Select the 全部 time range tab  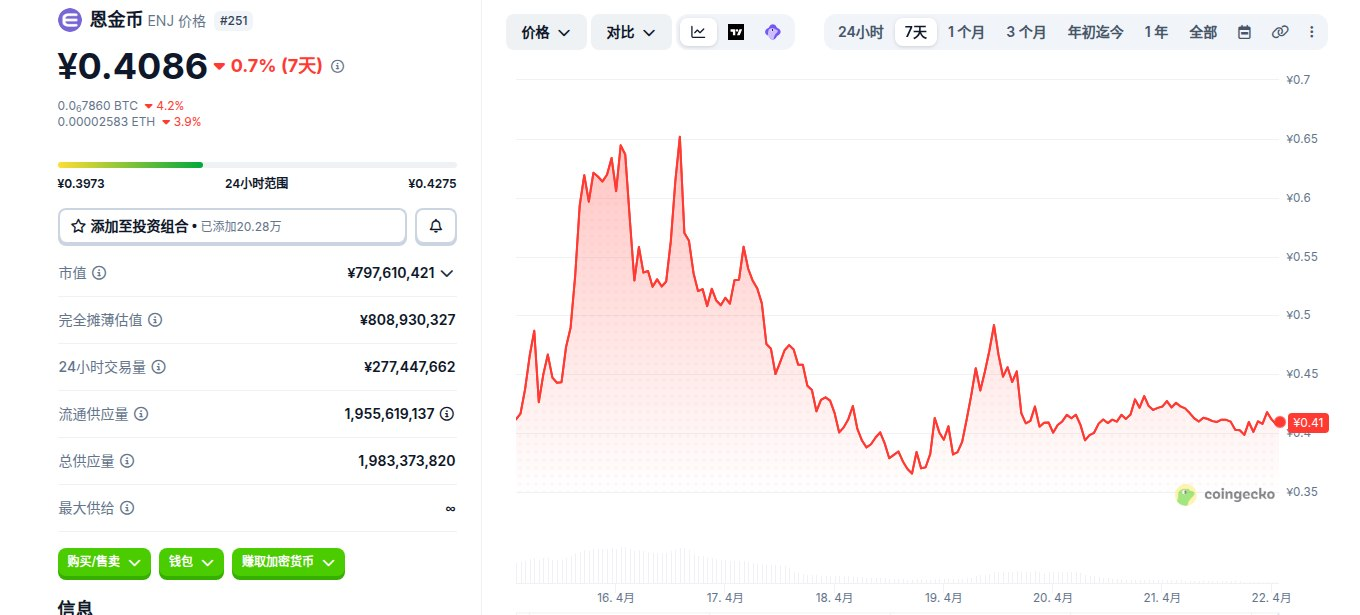pos(1203,32)
